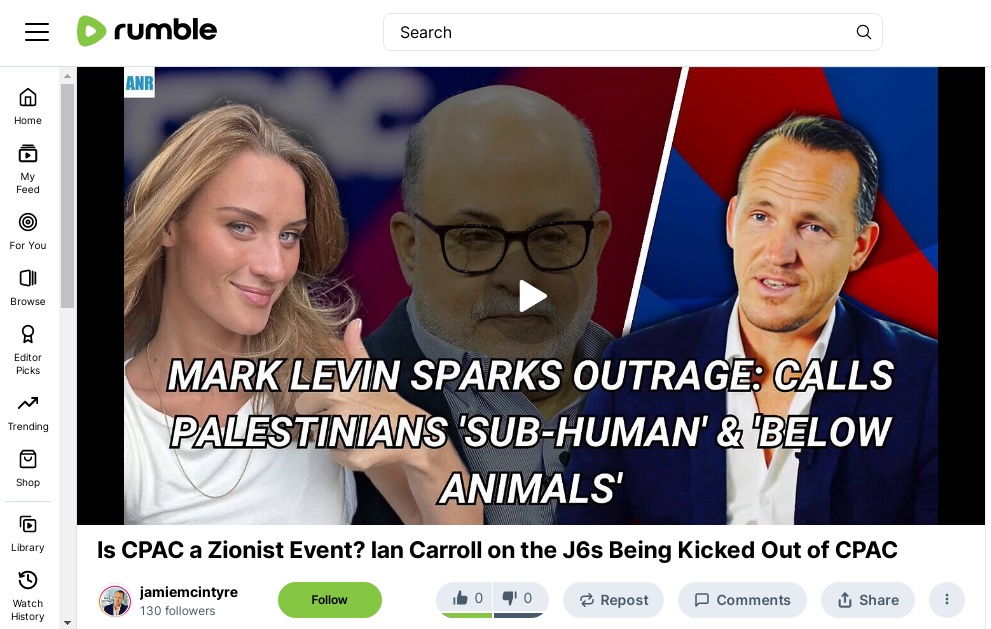
Task: Open the Shop page
Action: [x=28, y=469]
